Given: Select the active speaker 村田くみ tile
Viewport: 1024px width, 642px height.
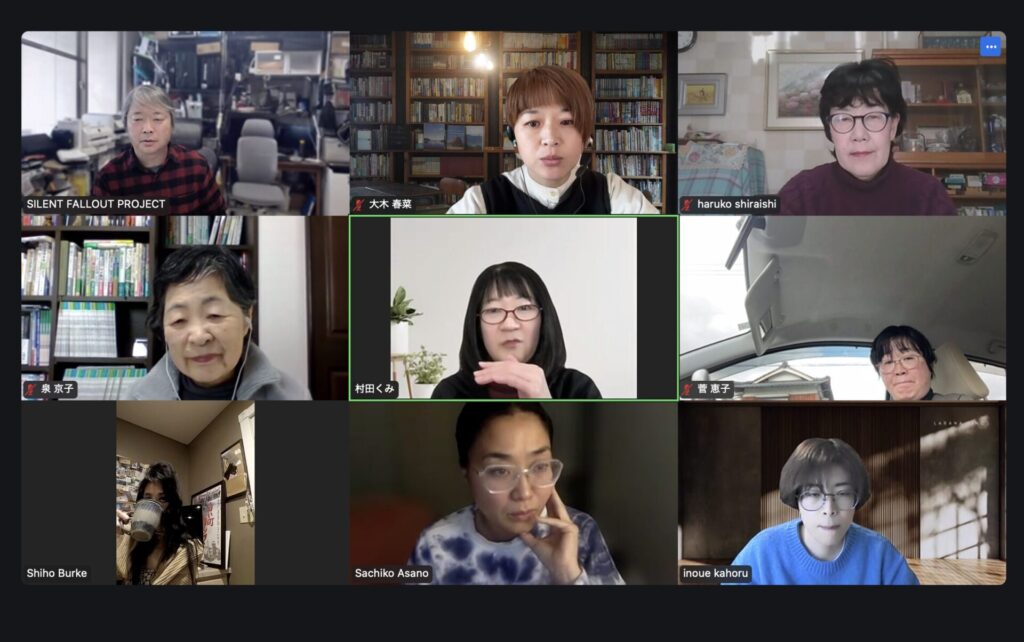Looking at the screenshot, I should (513, 308).
